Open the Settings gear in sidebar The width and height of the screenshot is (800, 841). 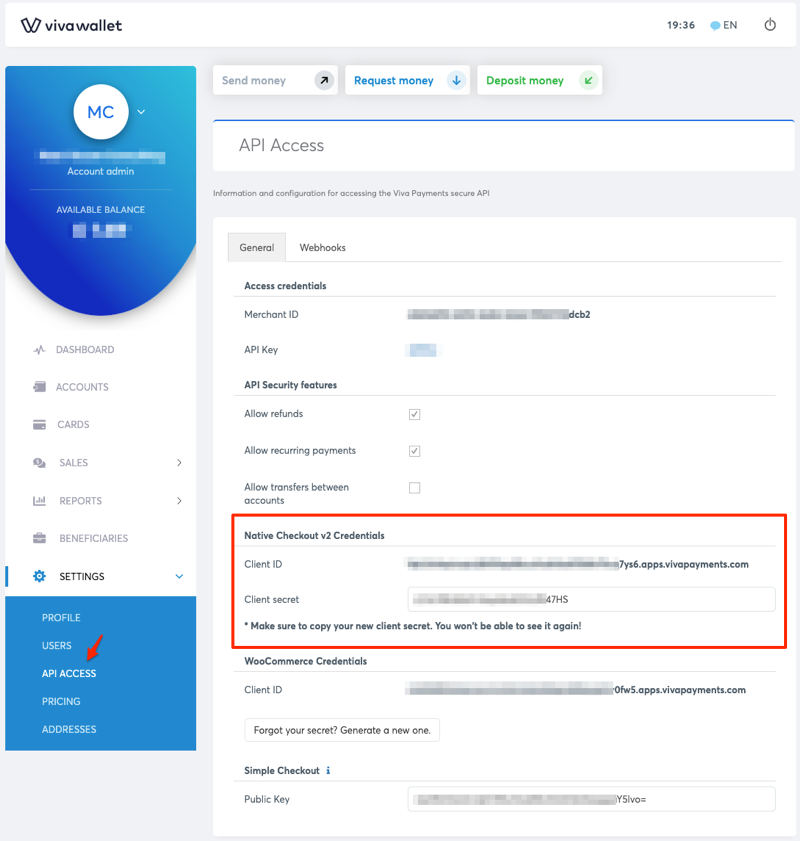coord(38,576)
